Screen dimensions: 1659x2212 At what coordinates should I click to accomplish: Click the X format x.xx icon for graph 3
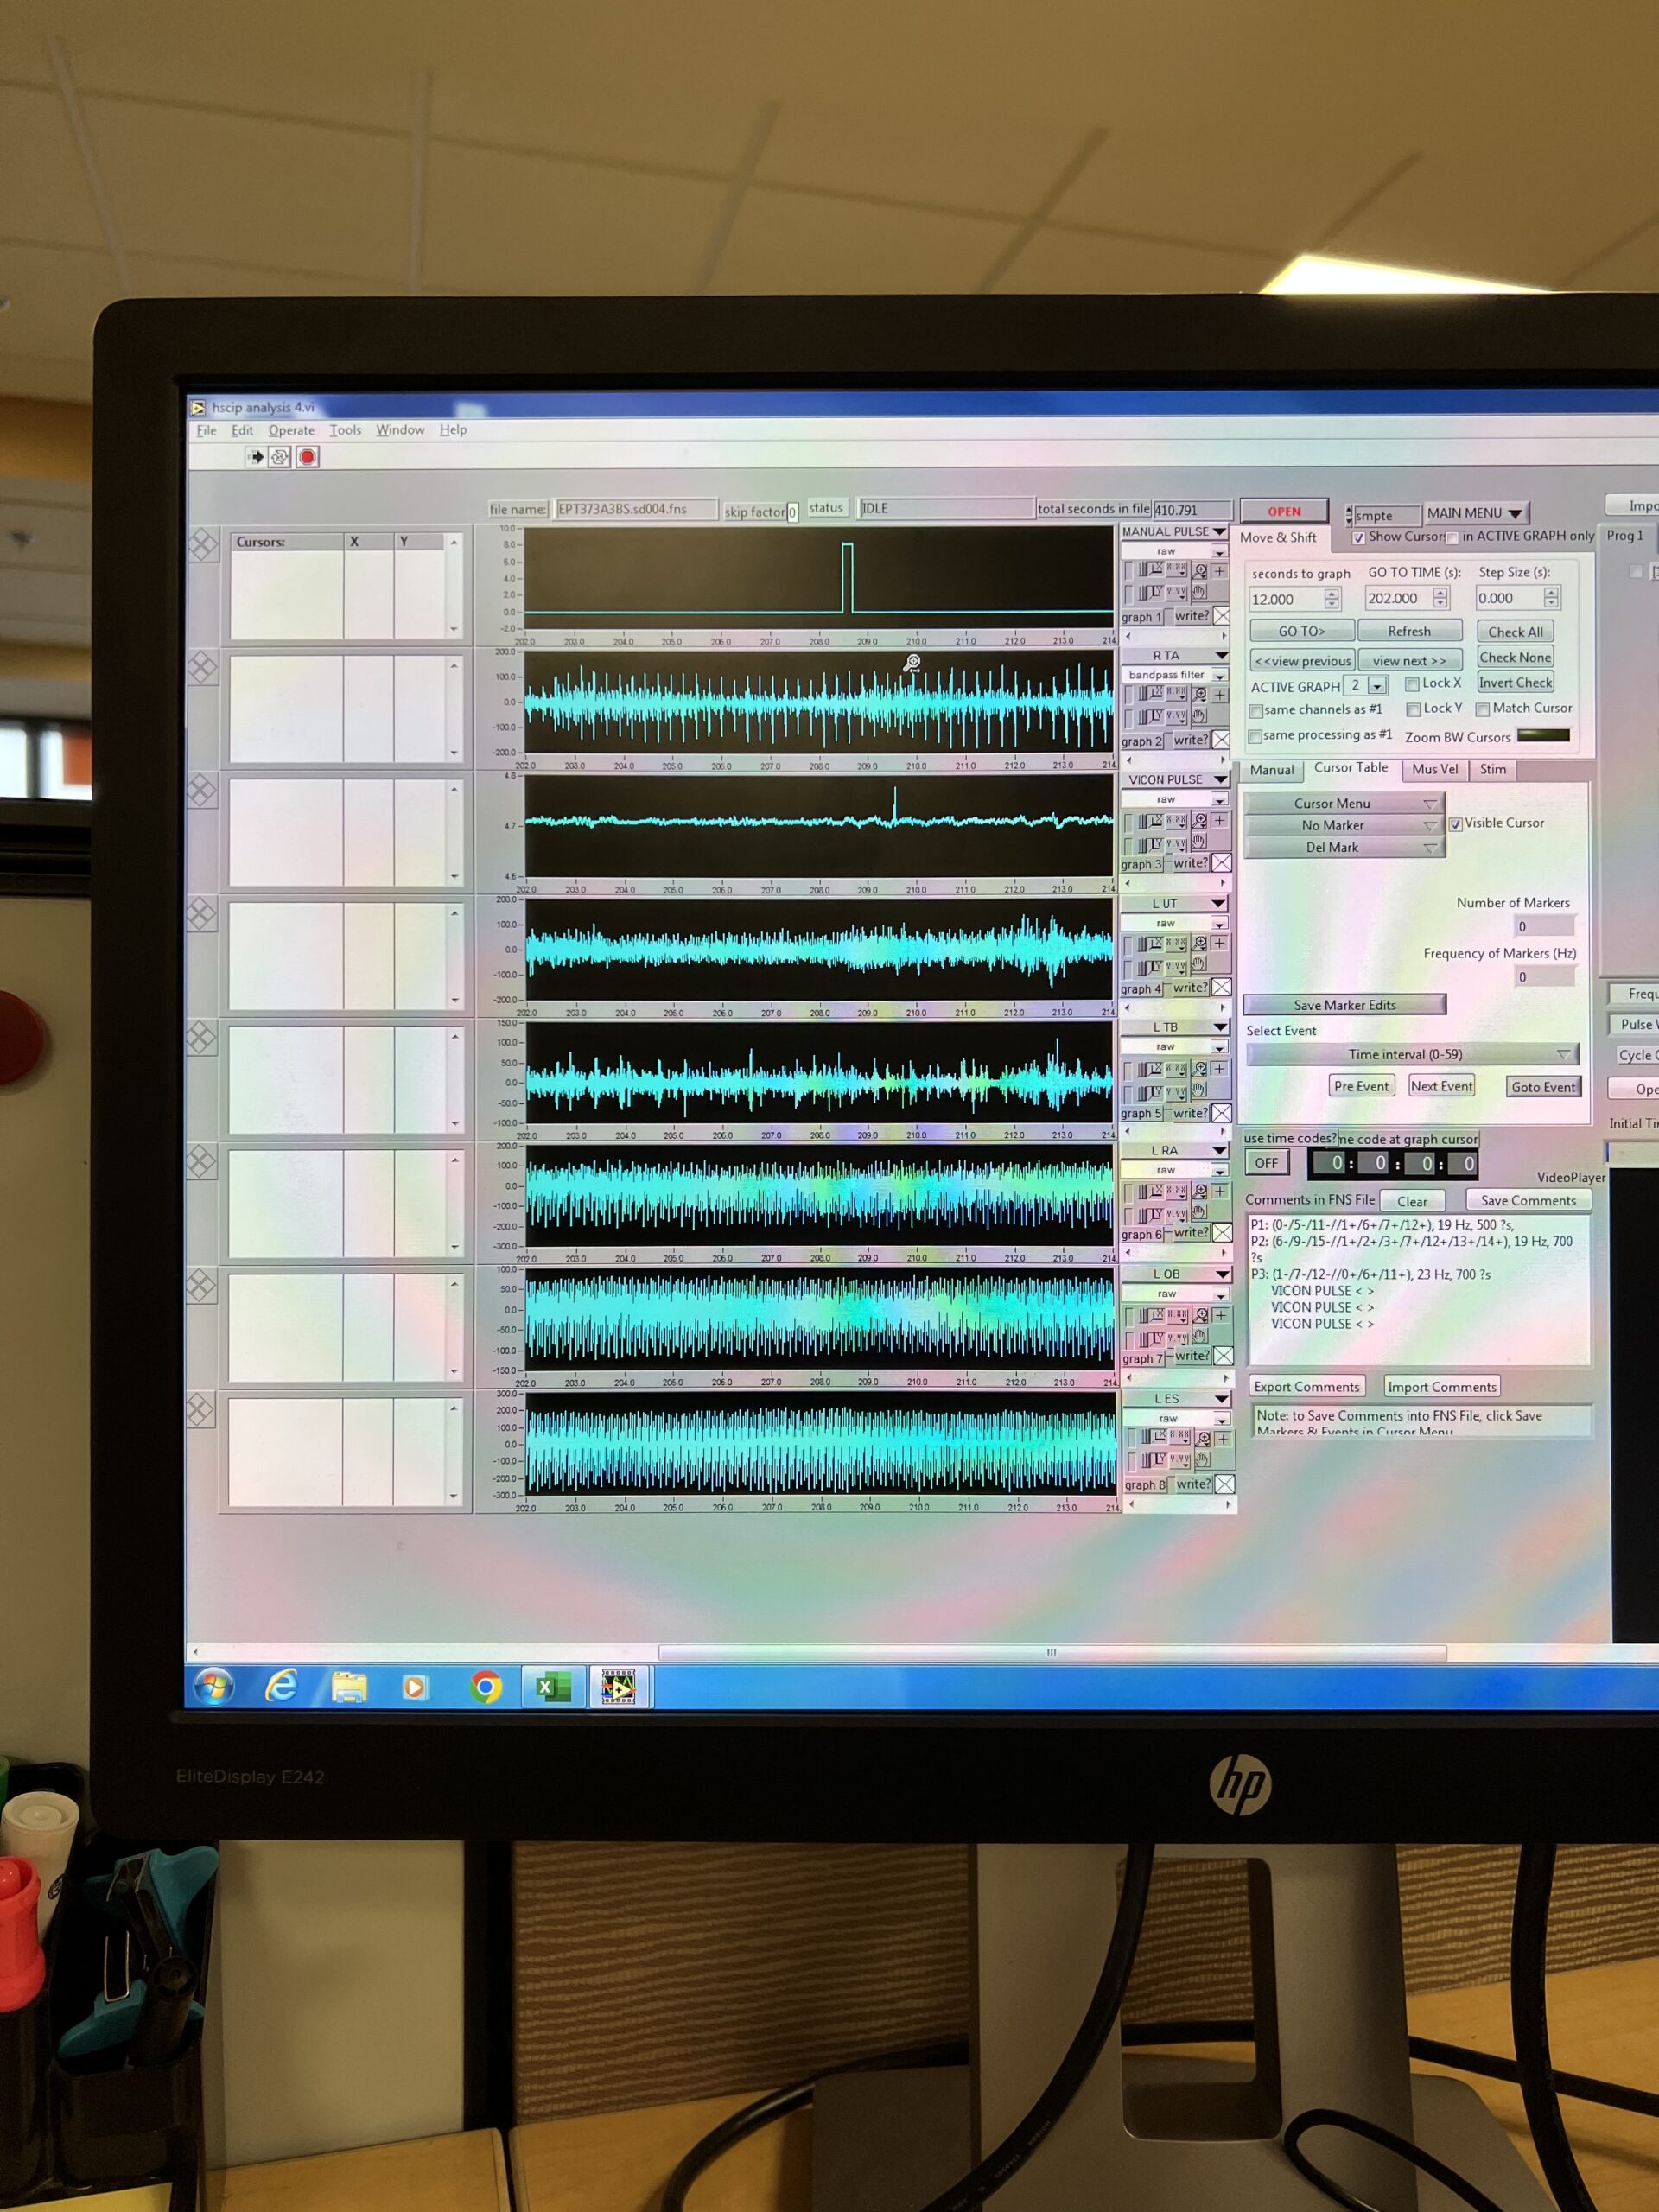1177,820
